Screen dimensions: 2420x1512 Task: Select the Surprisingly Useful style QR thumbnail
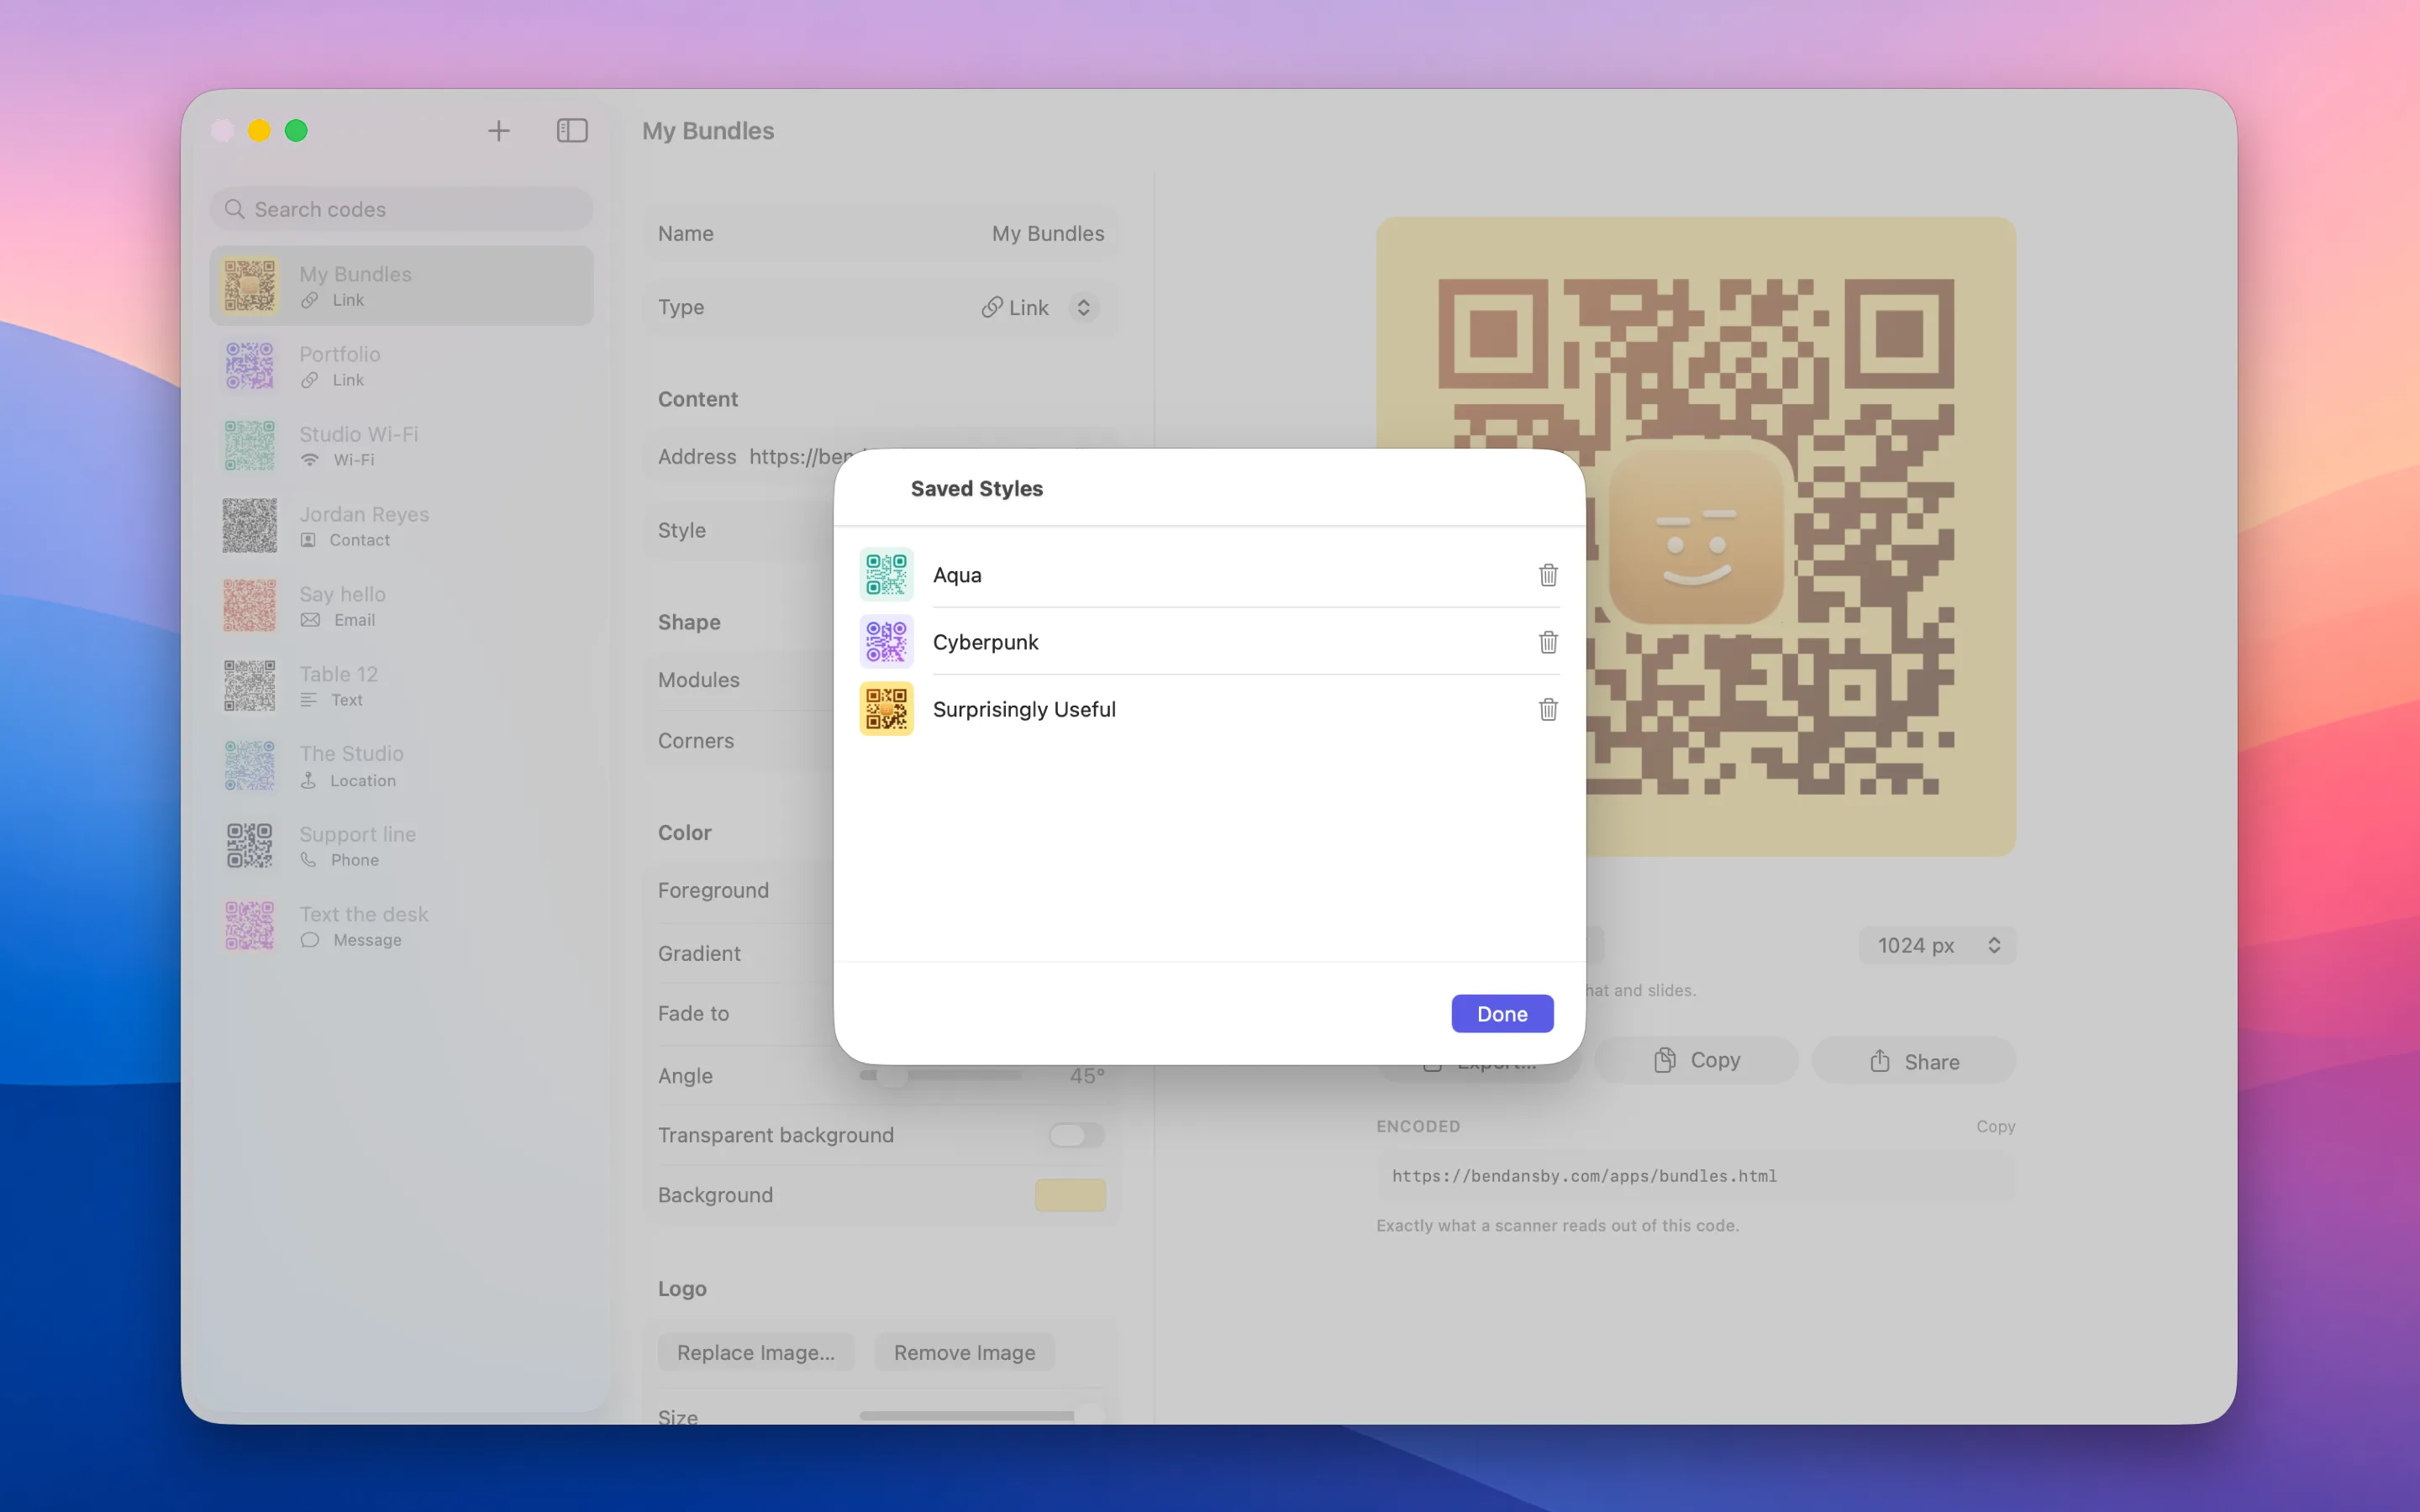pos(886,709)
